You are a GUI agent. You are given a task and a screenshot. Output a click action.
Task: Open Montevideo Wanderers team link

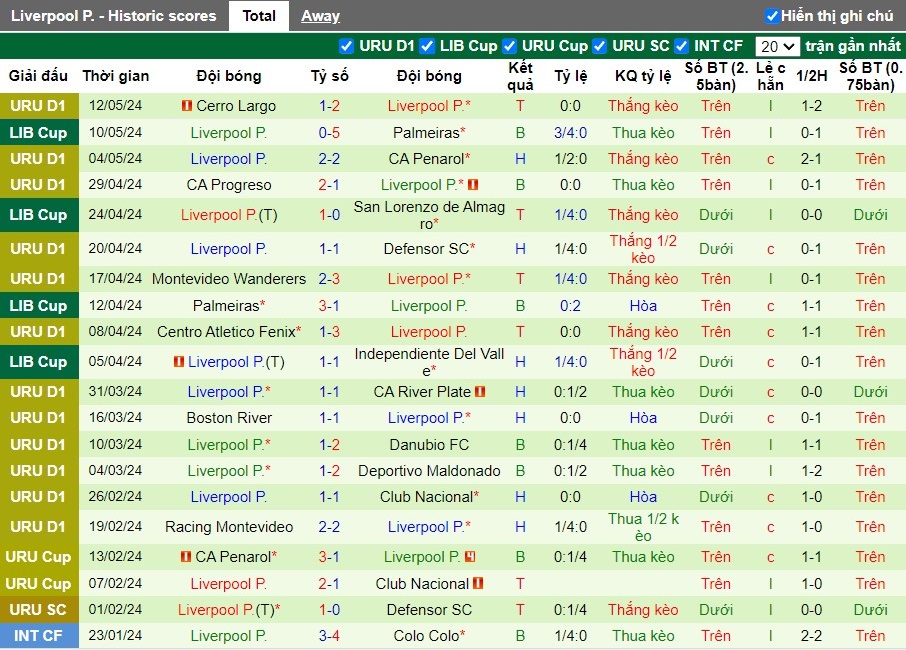229,278
